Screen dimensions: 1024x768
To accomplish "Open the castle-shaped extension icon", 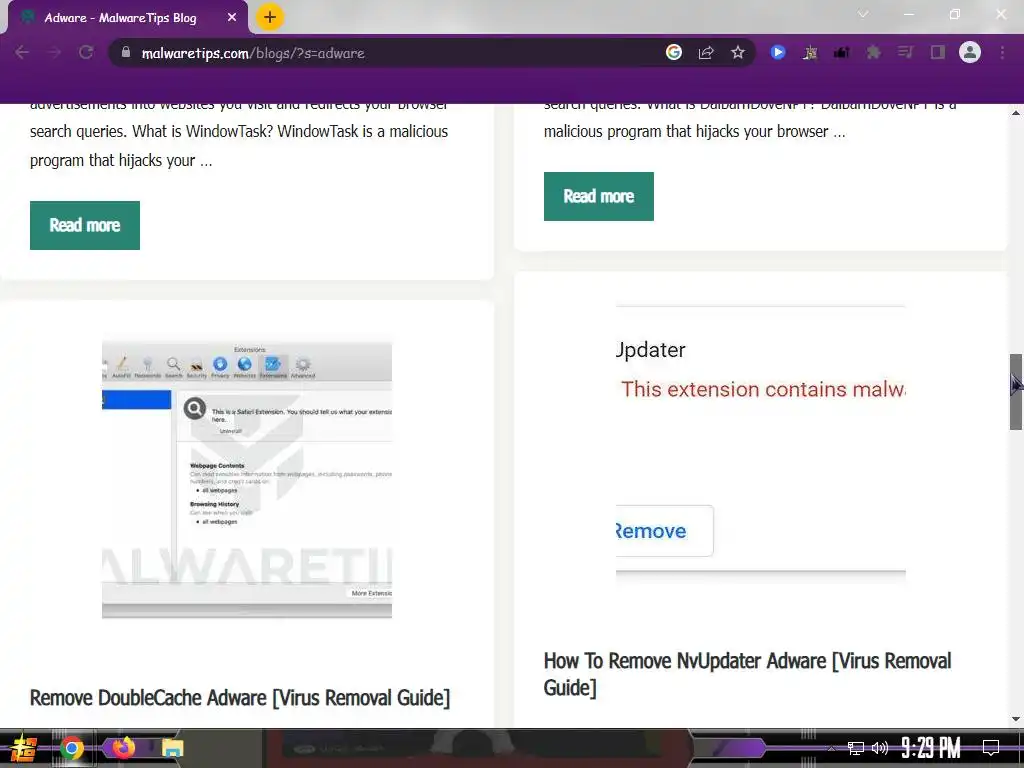I will [x=810, y=53].
